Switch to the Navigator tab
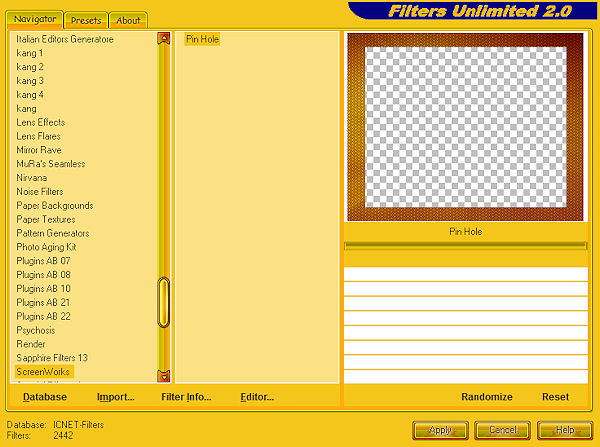The image size is (600, 447). [x=35, y=19]
